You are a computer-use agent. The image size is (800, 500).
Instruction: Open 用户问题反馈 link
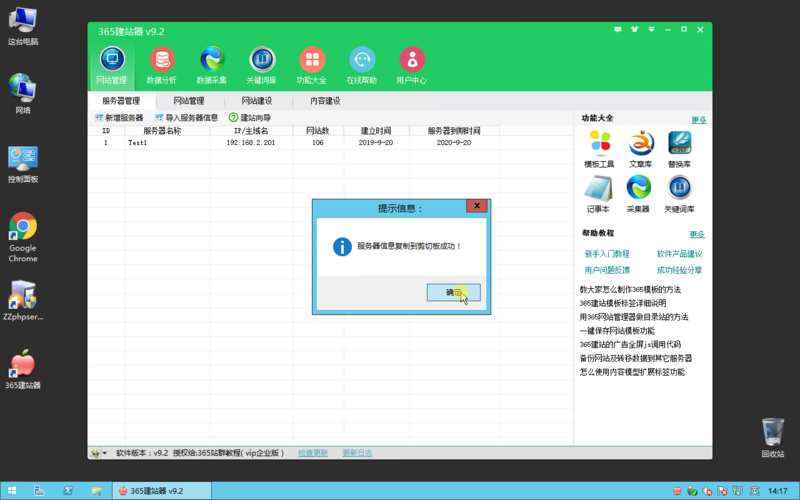pyautogui.click(x=607, y=270)
